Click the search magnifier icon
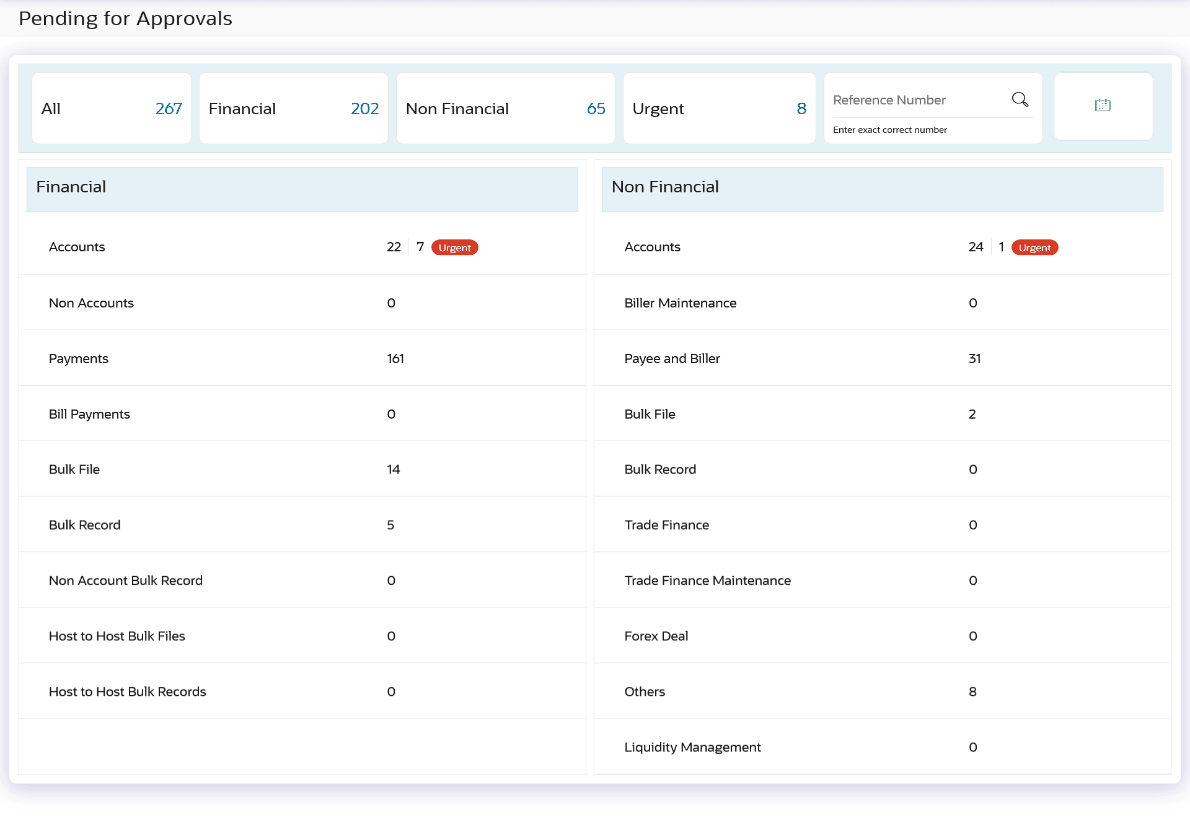 click(x=1020, y=99)
